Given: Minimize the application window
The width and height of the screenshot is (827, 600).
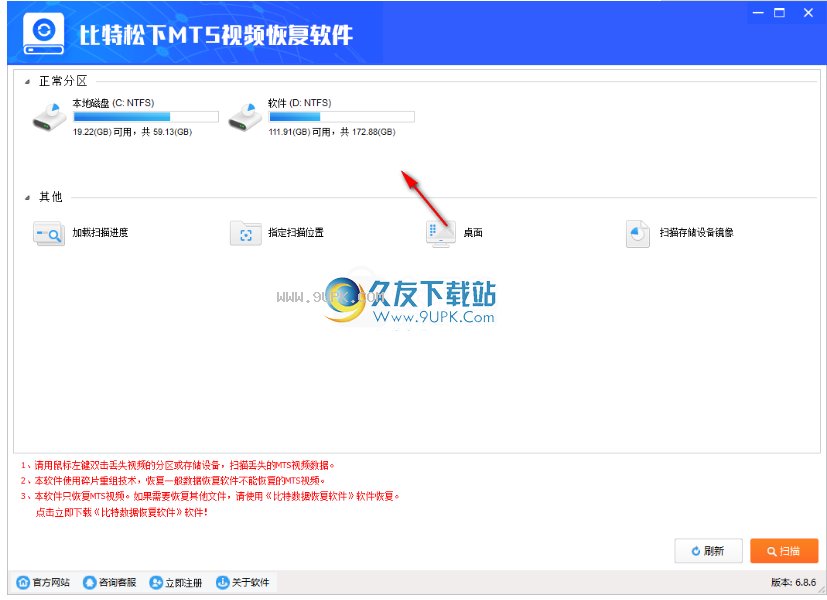Looking at the screenshot, I should click(x=758, y=13).
